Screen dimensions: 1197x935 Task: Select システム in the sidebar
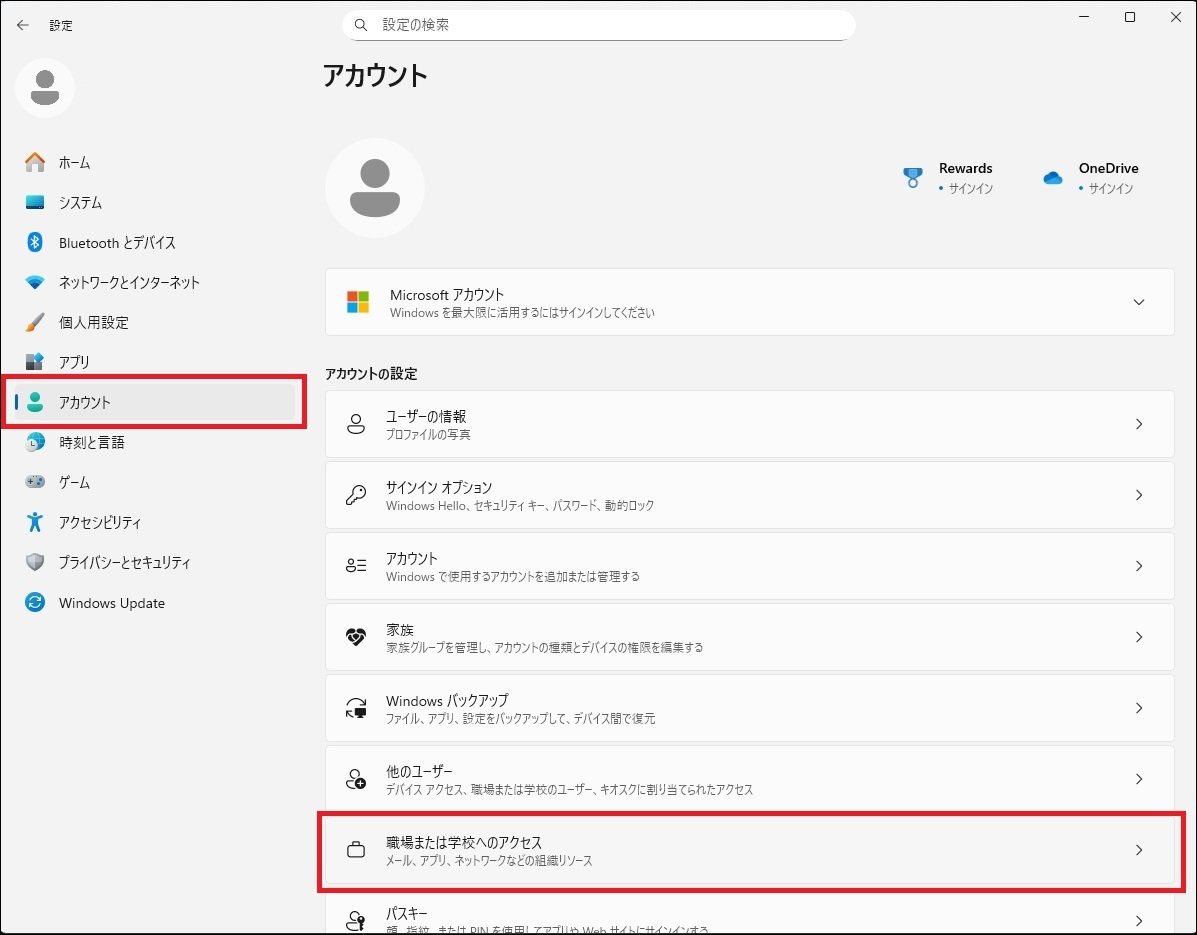(80, 202)
